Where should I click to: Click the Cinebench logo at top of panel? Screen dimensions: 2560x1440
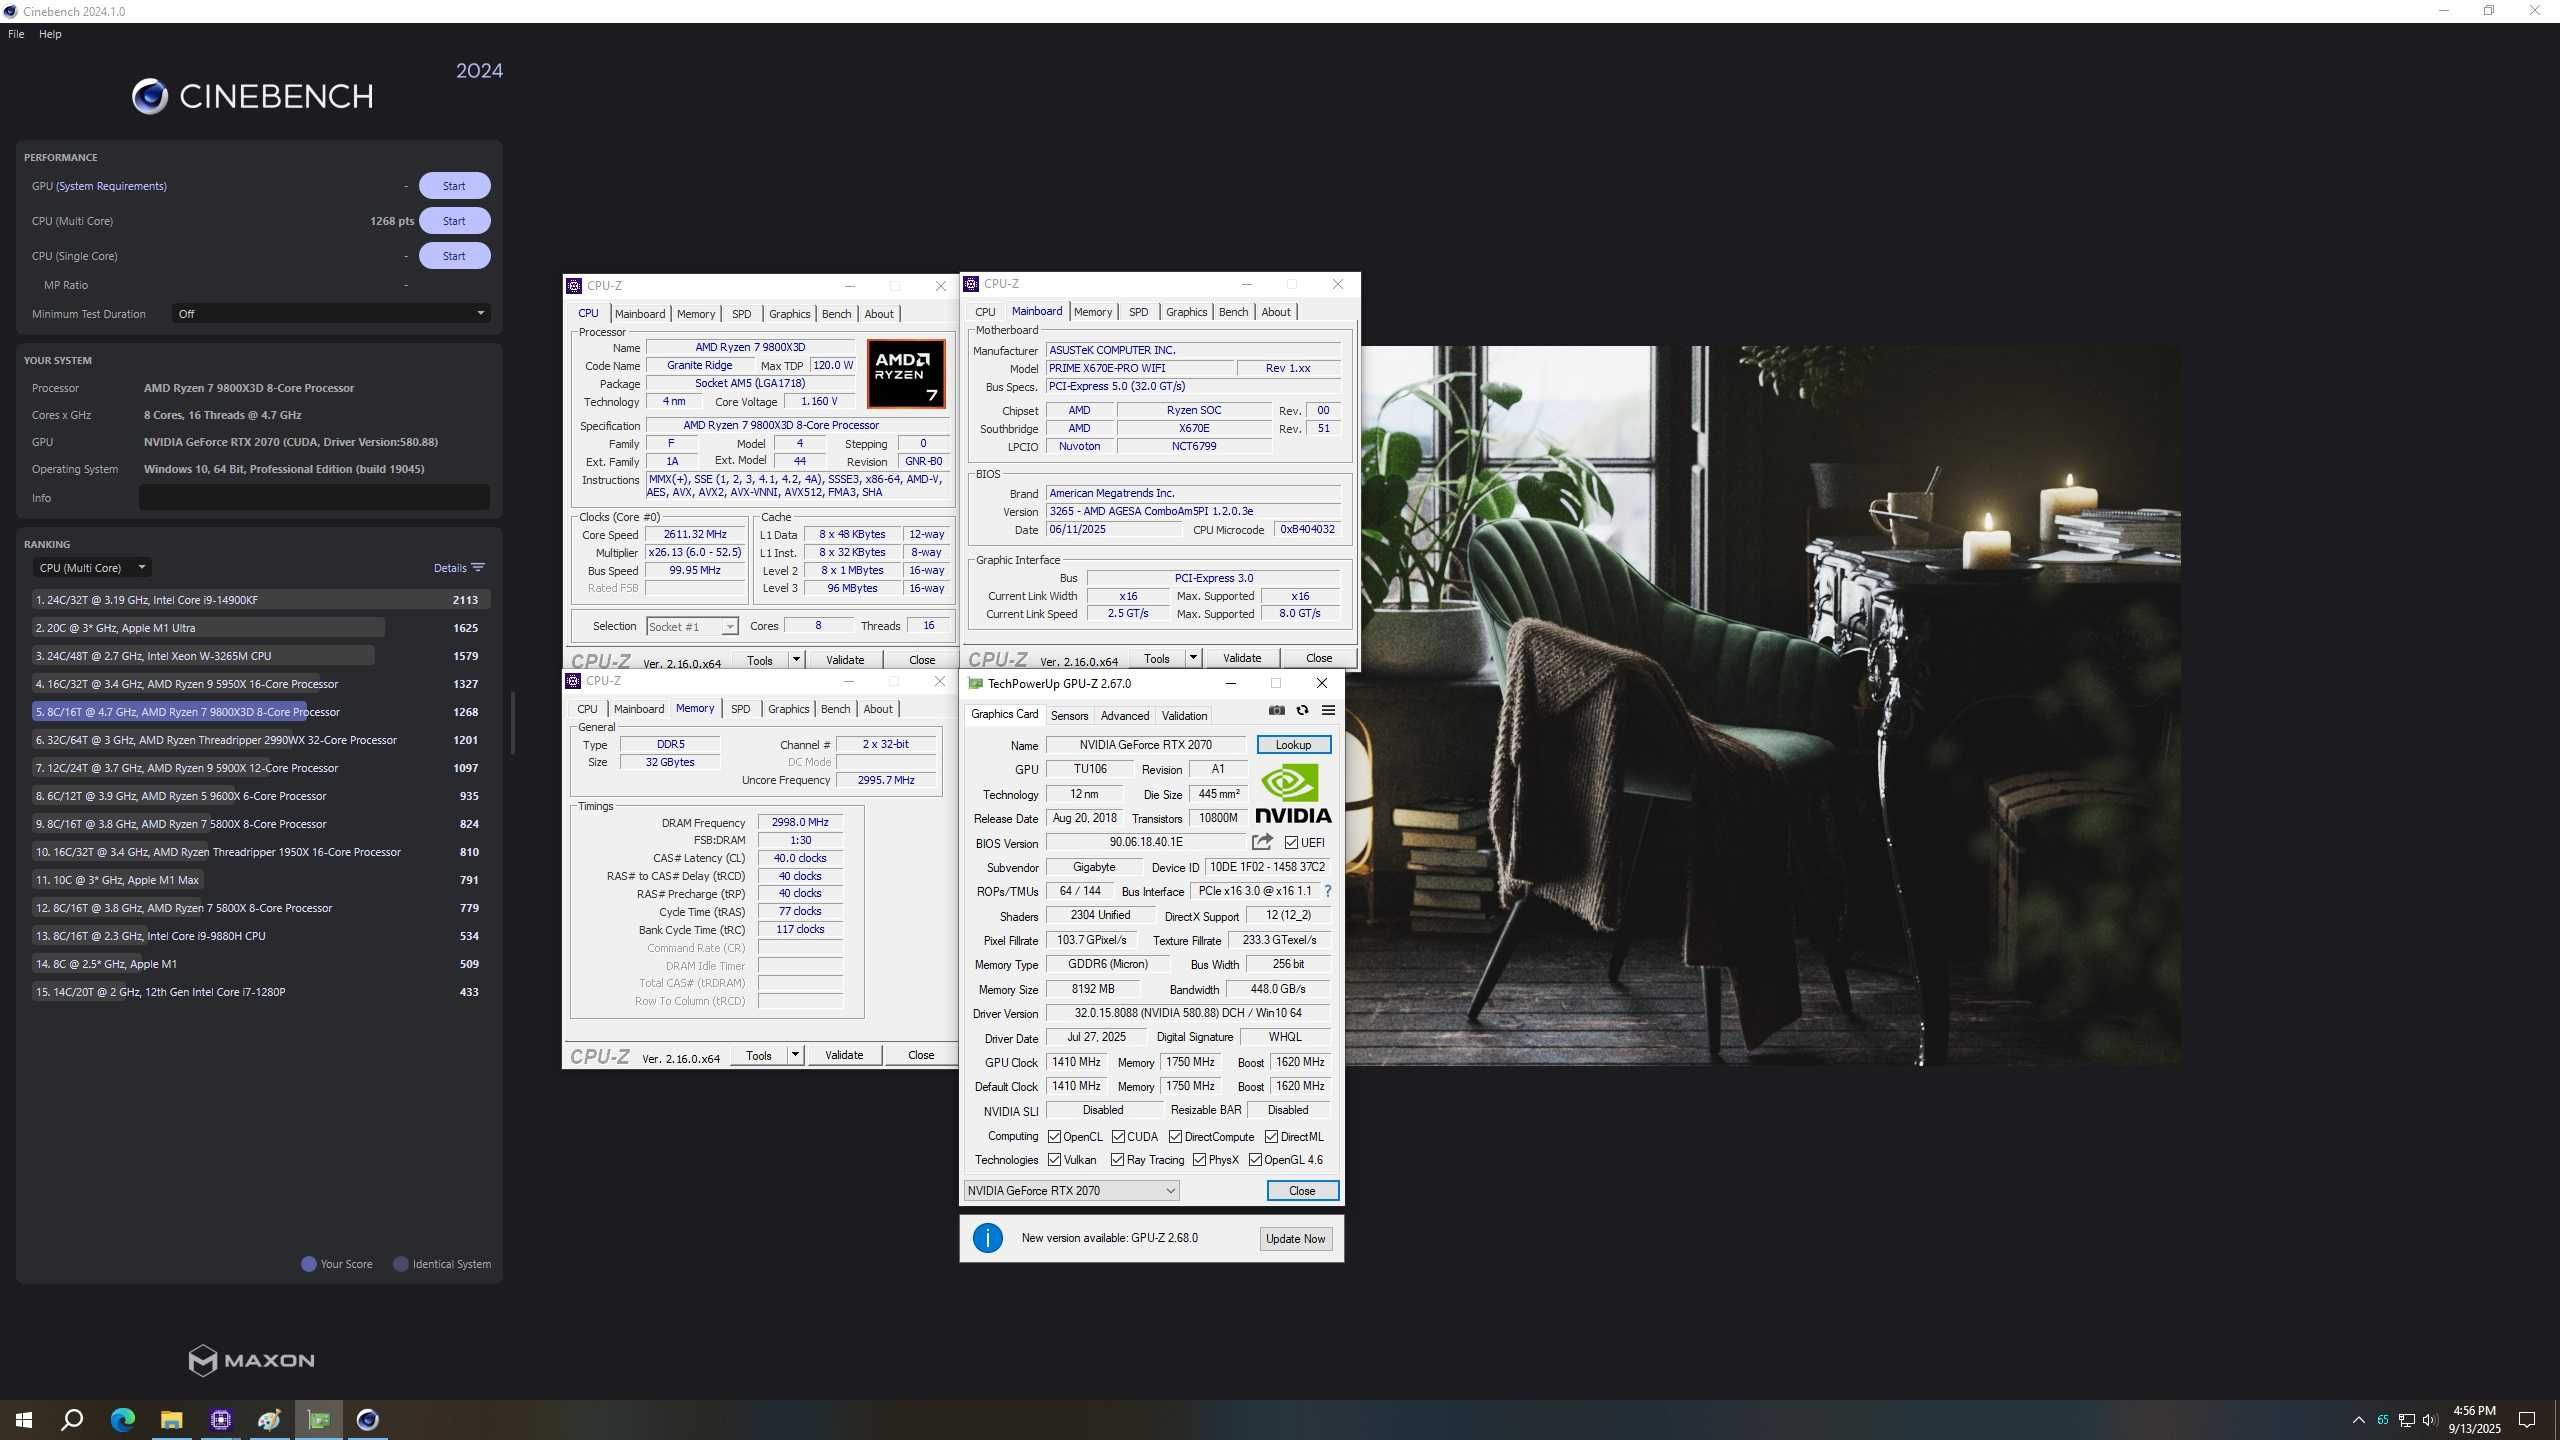252,96
